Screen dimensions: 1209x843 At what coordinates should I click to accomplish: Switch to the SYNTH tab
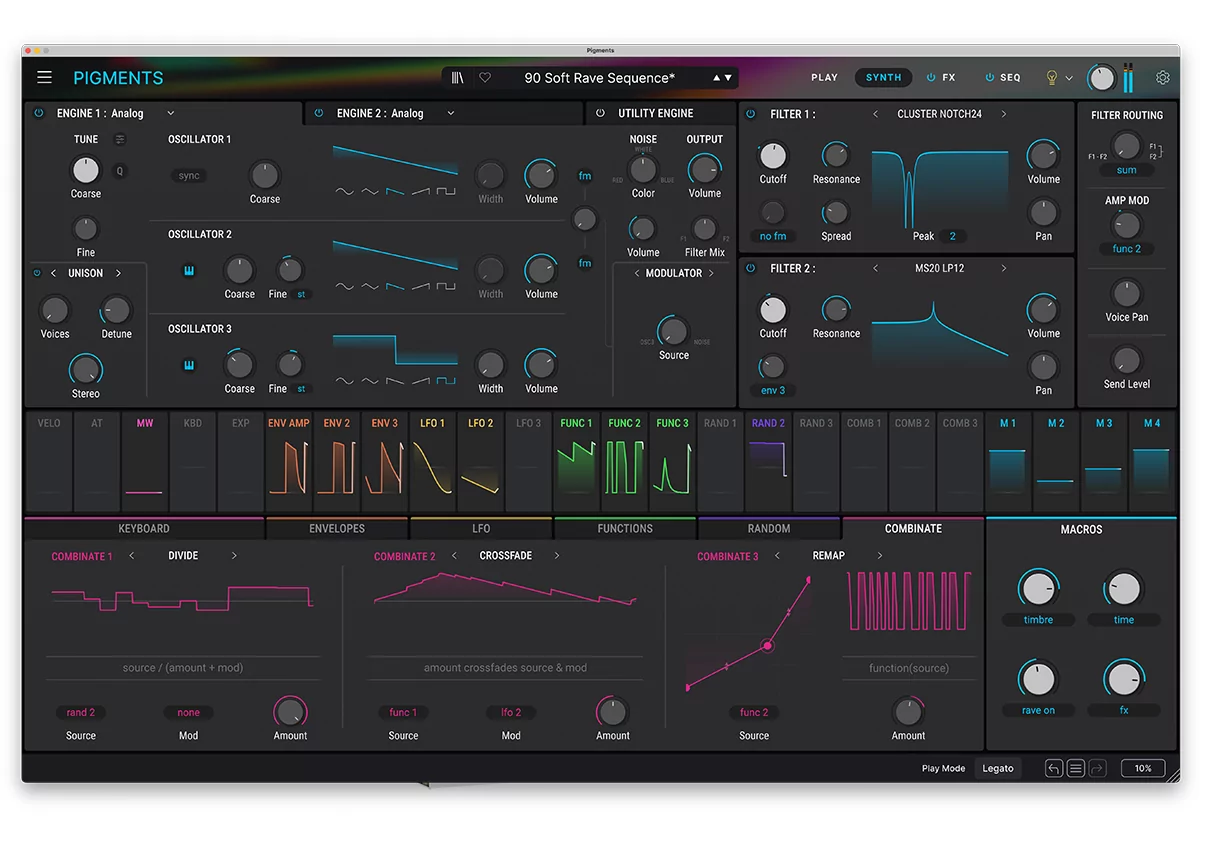tap(883, 77)
